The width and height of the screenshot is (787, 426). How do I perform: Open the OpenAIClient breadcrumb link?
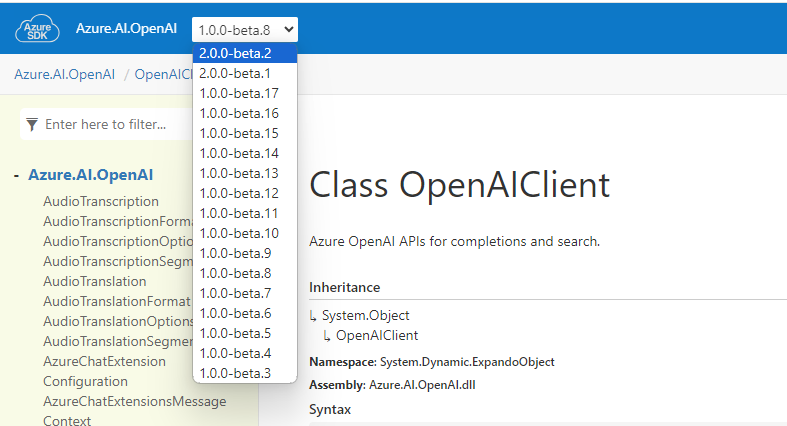tap(164, 74)
